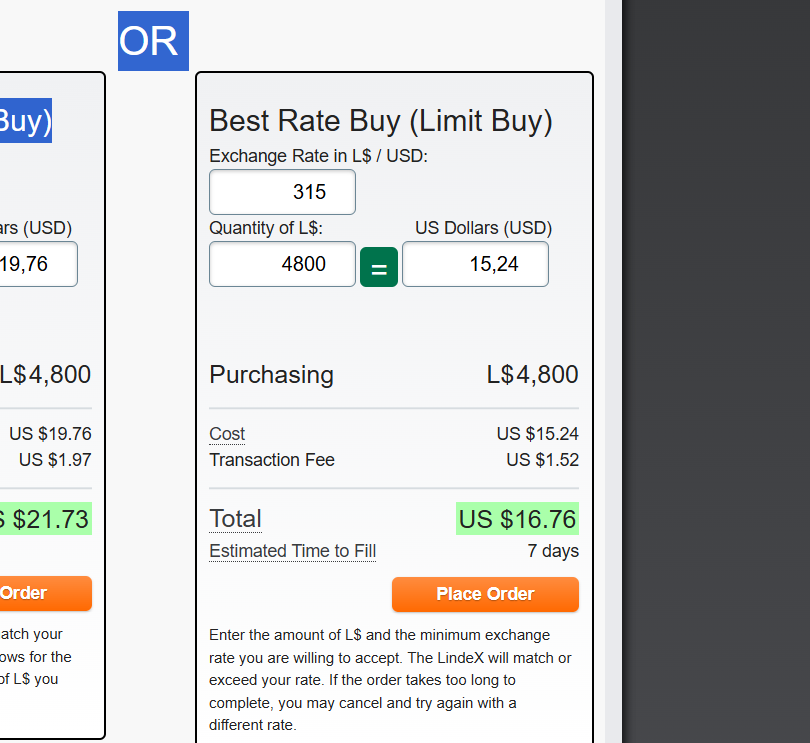Focus the left panel field showing 19,76

(38, 264)
